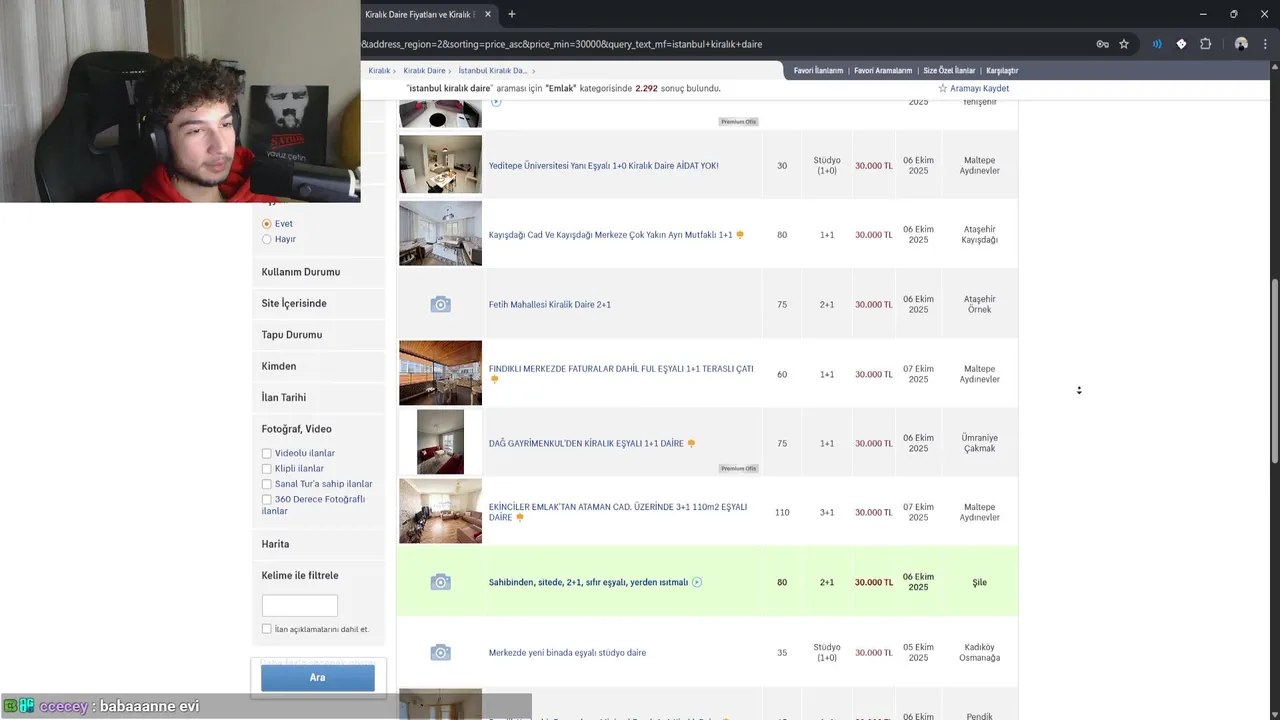Screen dimensions: 1280x720
Task: Open a new browser tab with the plus icon
Action: (512, 14)
